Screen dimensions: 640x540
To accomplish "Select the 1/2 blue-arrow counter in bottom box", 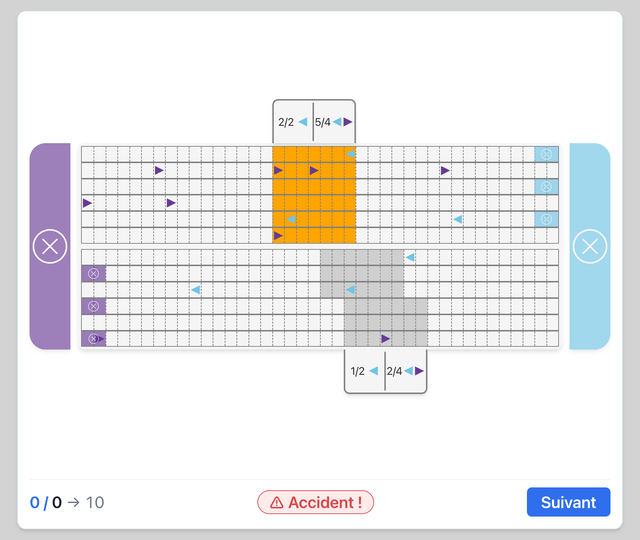I will [364, 371].
